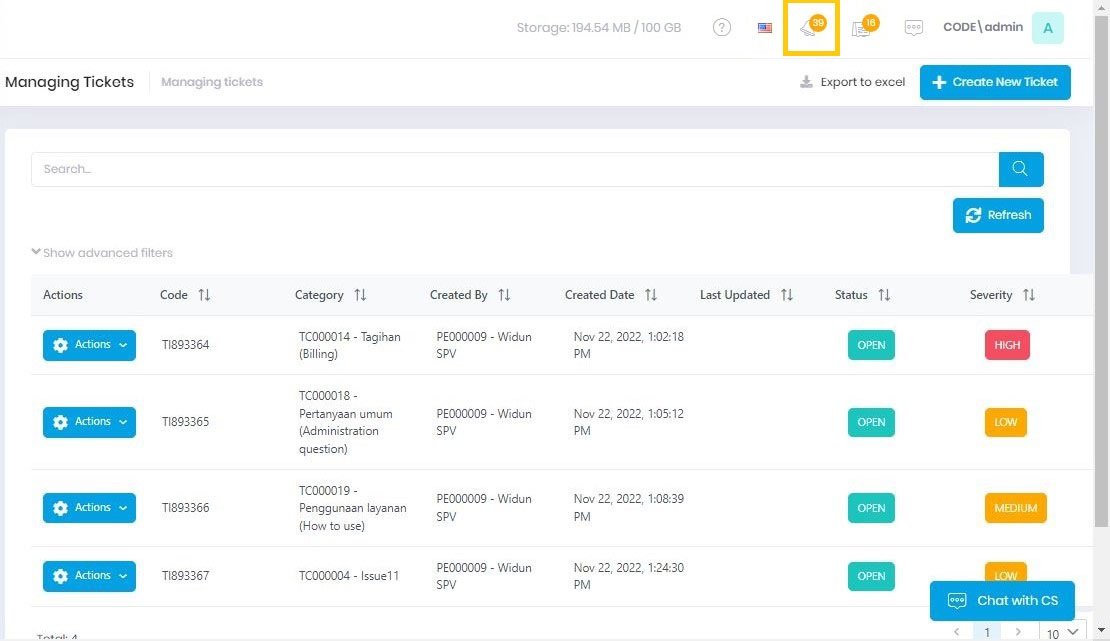Open the language flag selector
Image resolution: width=1110 pixels, height=641 pixels.
pos(765,28)
